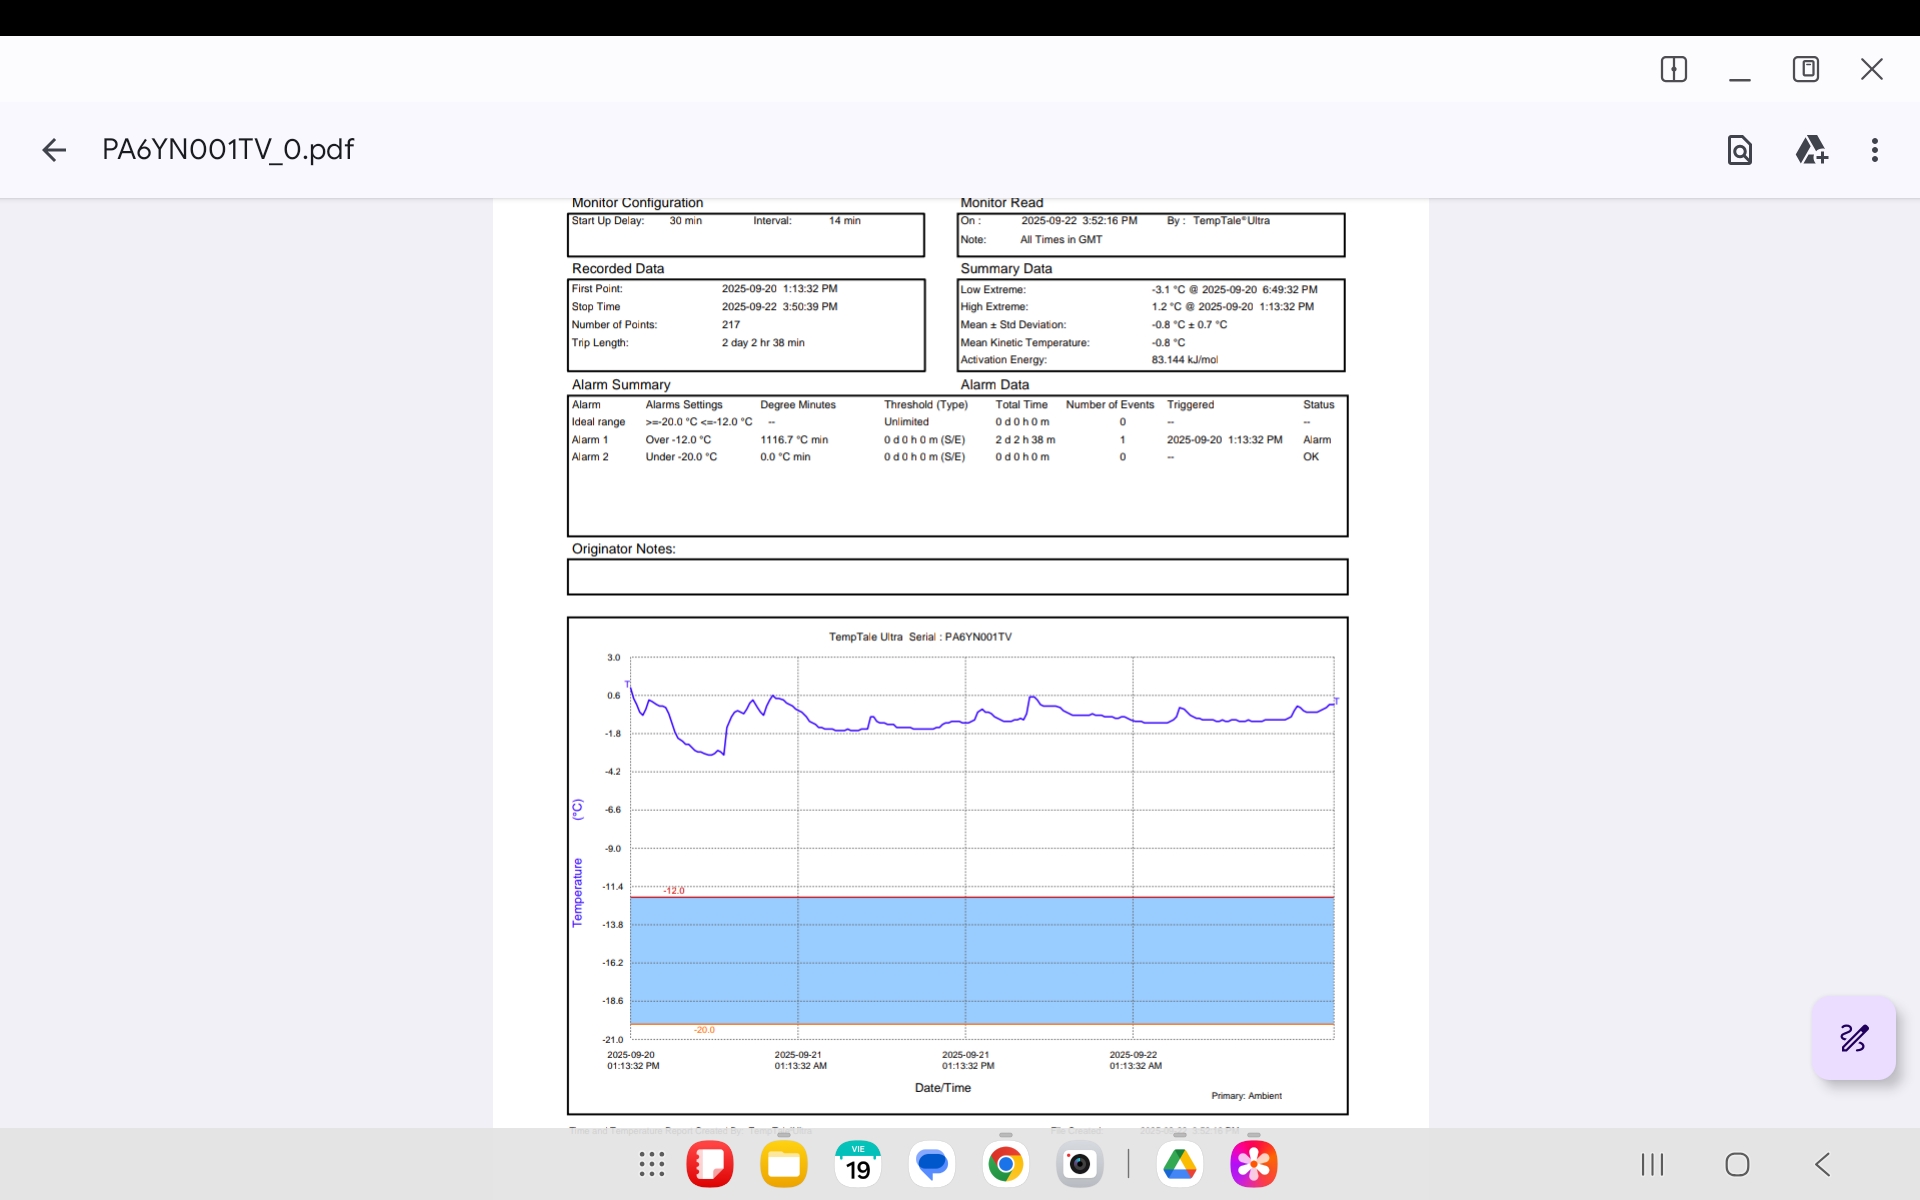The image size is (1920, 1200).
Task: Close the PDF viewer window
Action: point(1871,69)
